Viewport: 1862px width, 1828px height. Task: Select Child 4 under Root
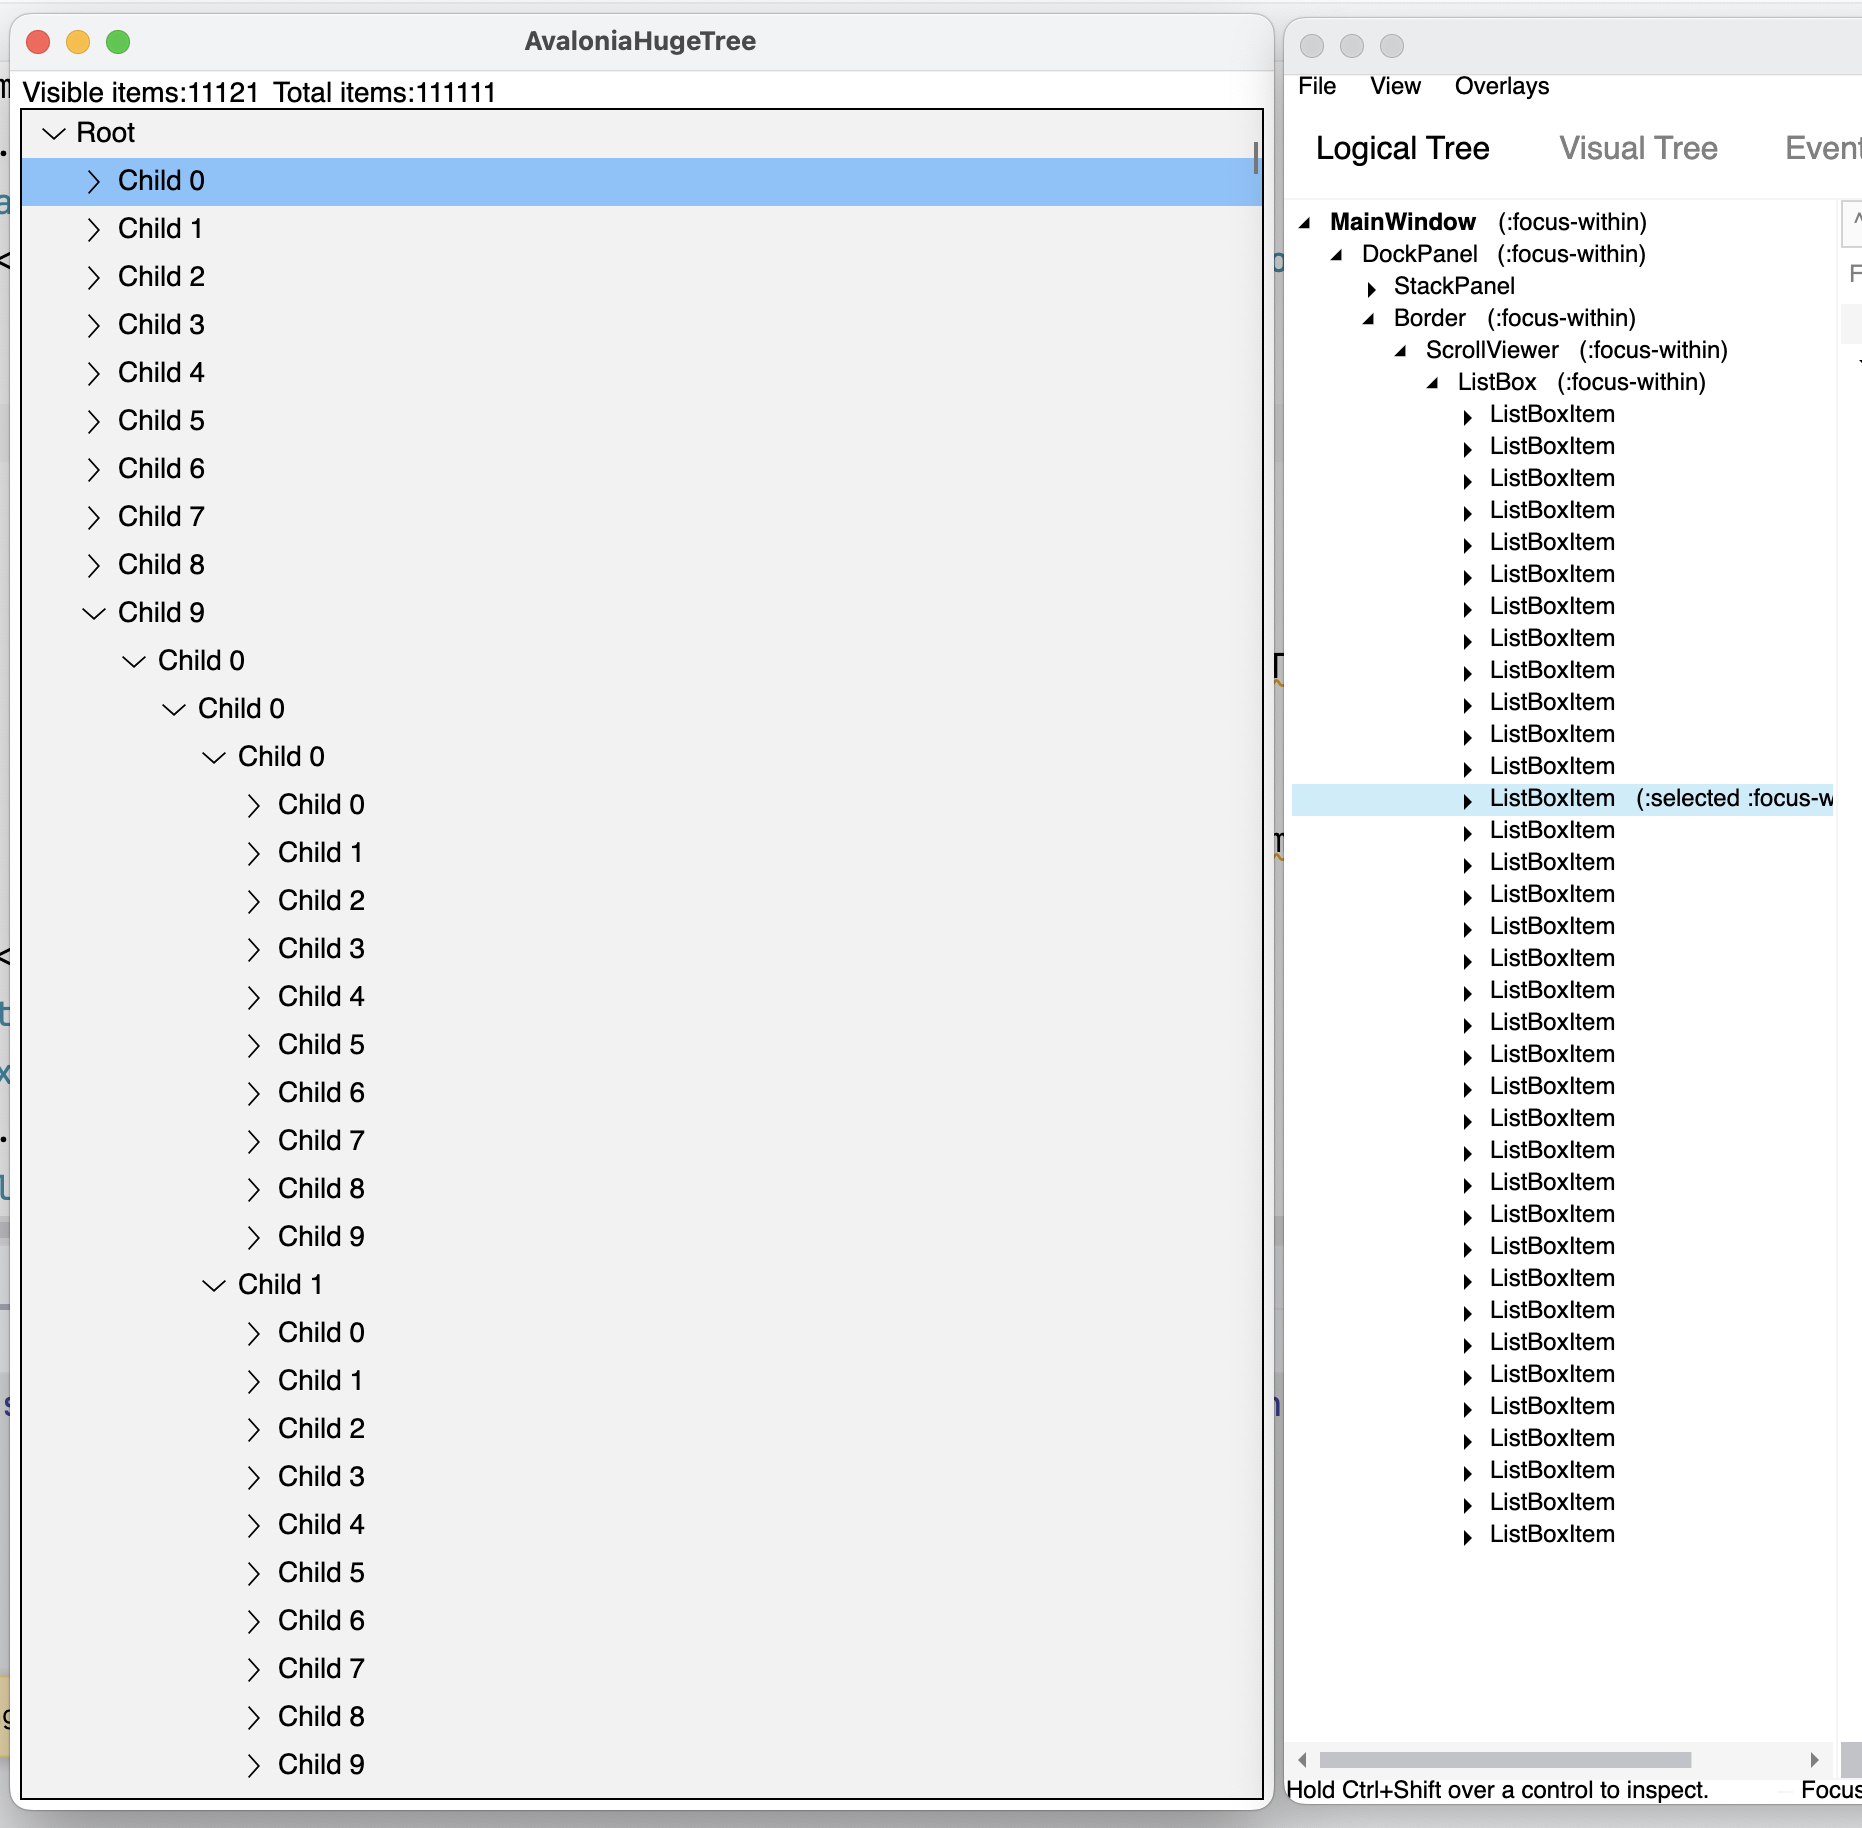coord(642,373)
